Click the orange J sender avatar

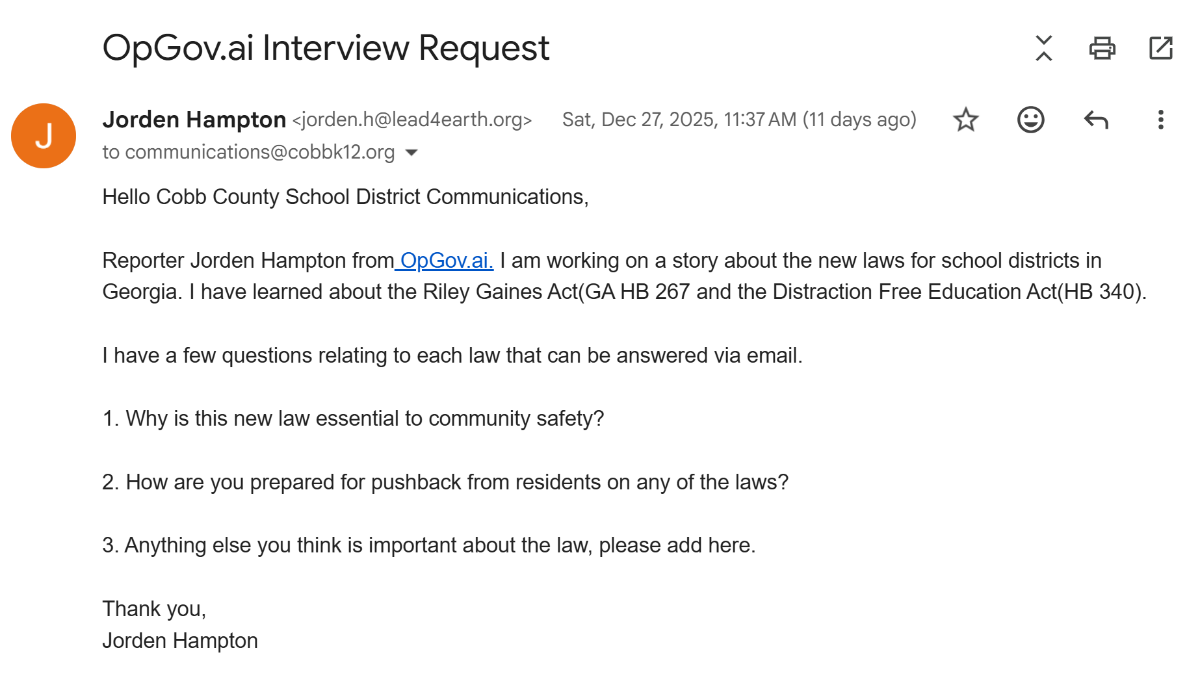tap(43, 136)
